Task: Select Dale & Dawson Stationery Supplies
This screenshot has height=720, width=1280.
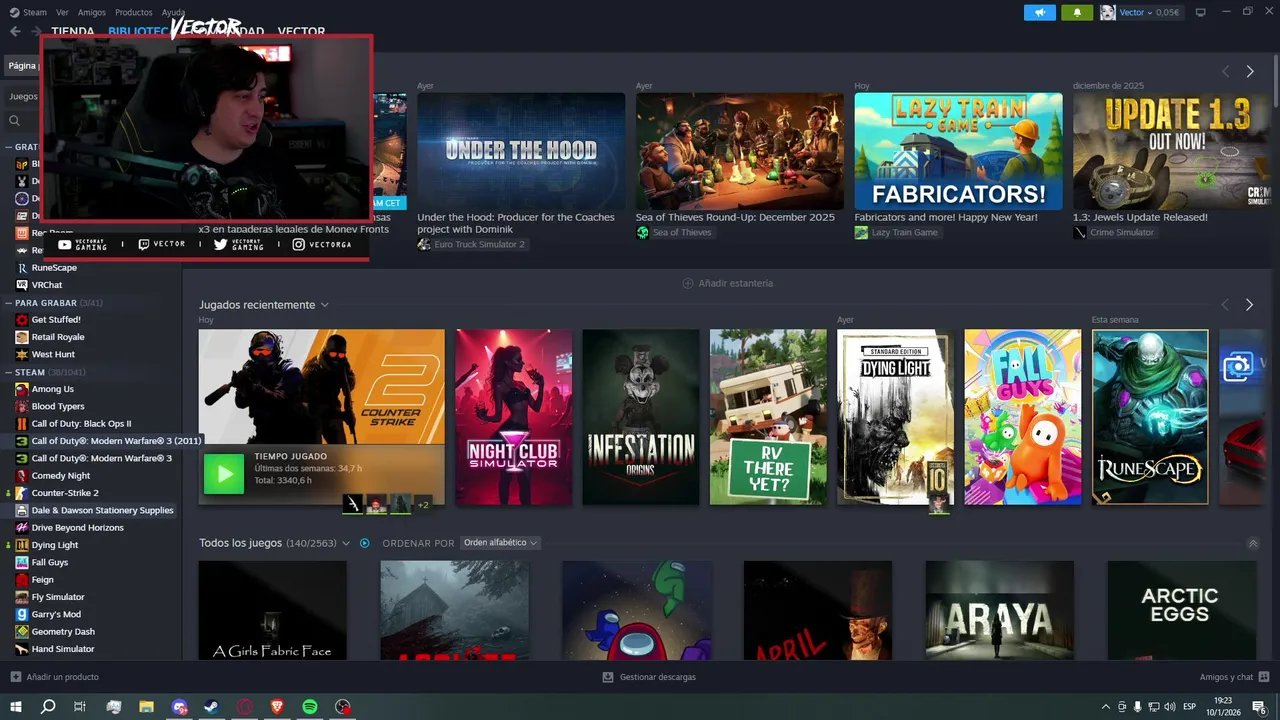Action: (102, 510)
